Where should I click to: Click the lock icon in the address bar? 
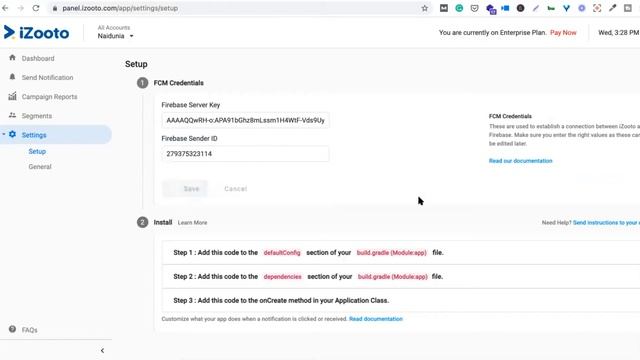tap(55, 8)
